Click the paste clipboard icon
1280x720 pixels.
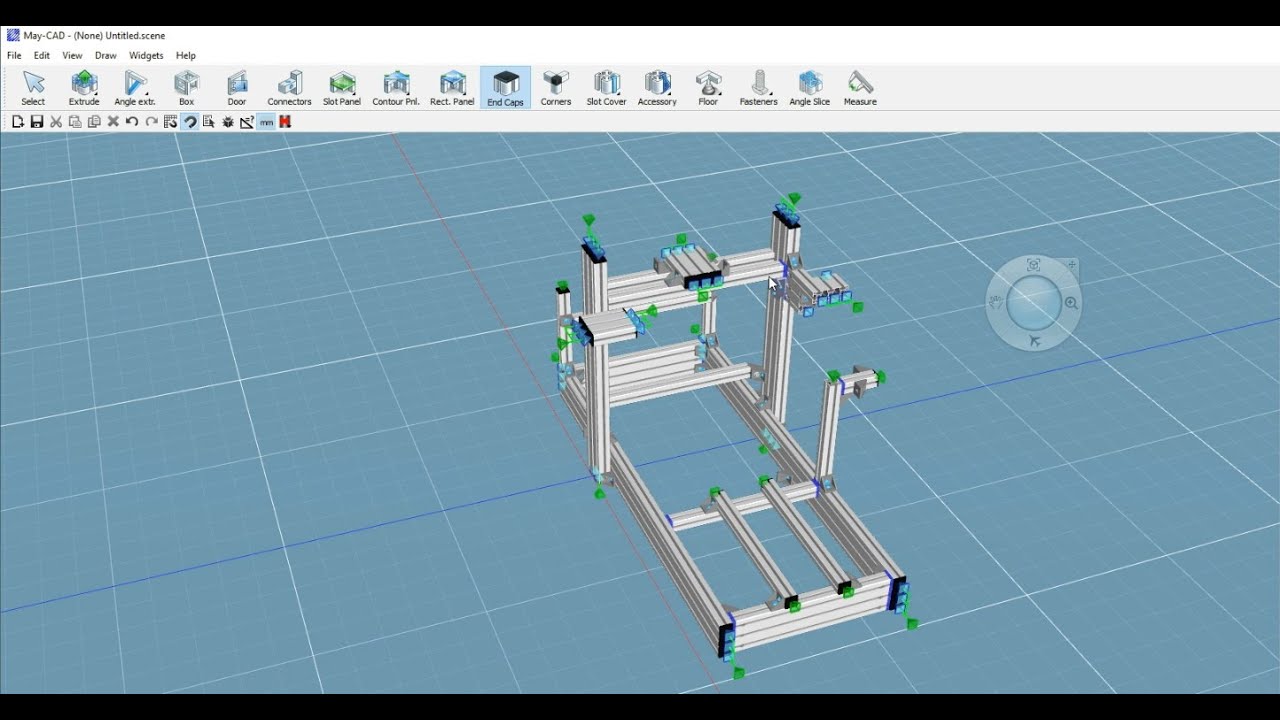tap(75, 122)
